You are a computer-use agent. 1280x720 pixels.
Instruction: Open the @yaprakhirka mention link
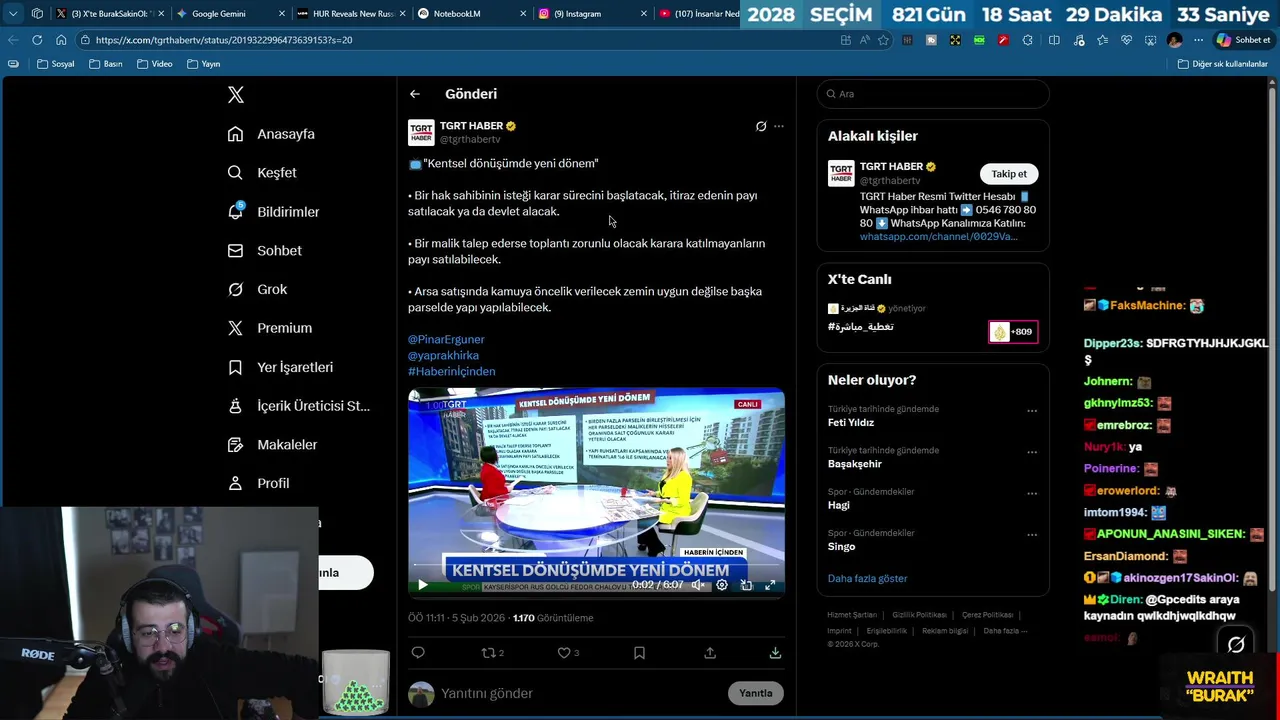pyautogui.click(x=443, y=355)
